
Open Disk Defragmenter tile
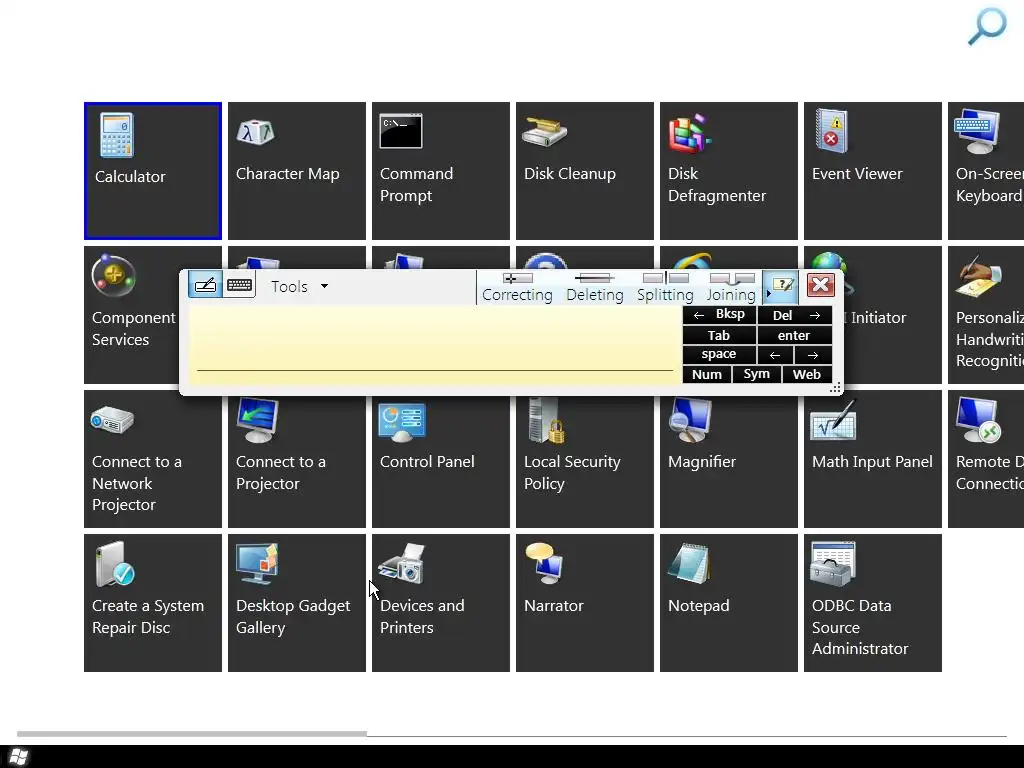click(729, 171)
